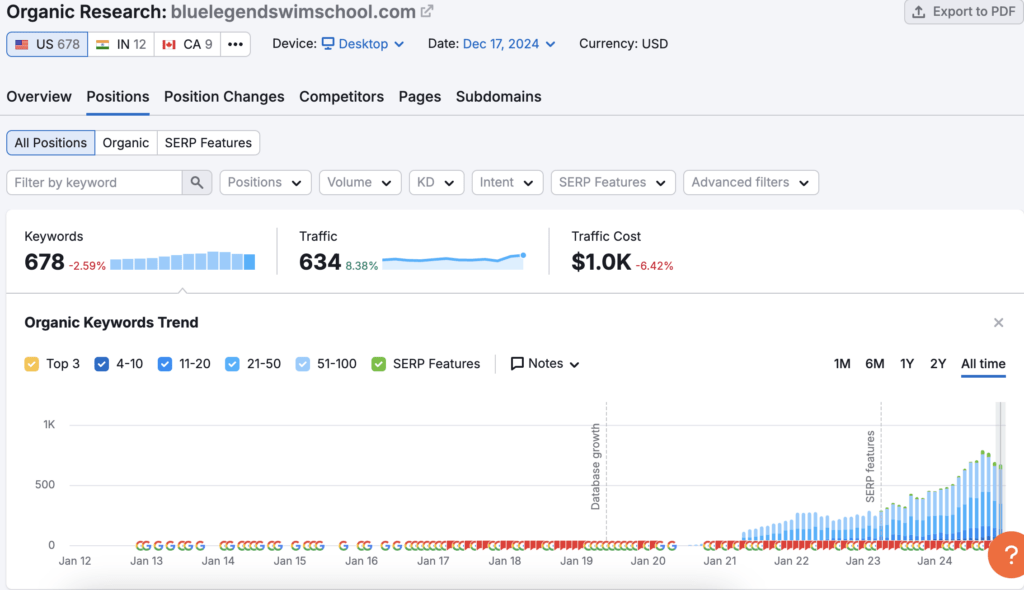Switch to the Position Changes tab
The width and height of the screenshot is (1024, 590).
pyautogui.click(x=224, y=97)
